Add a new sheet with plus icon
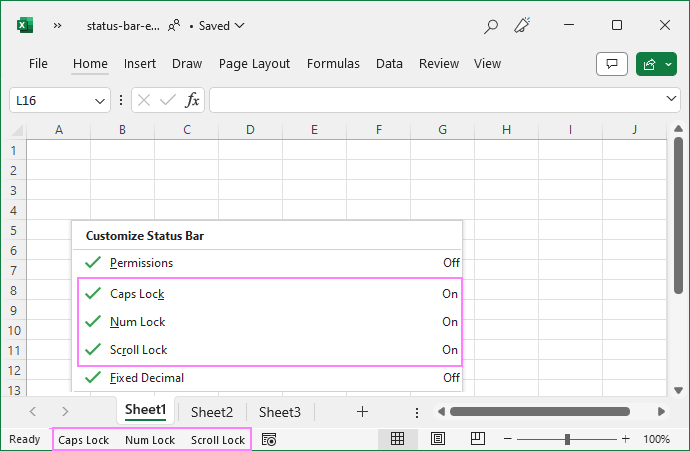 (362, 411)
